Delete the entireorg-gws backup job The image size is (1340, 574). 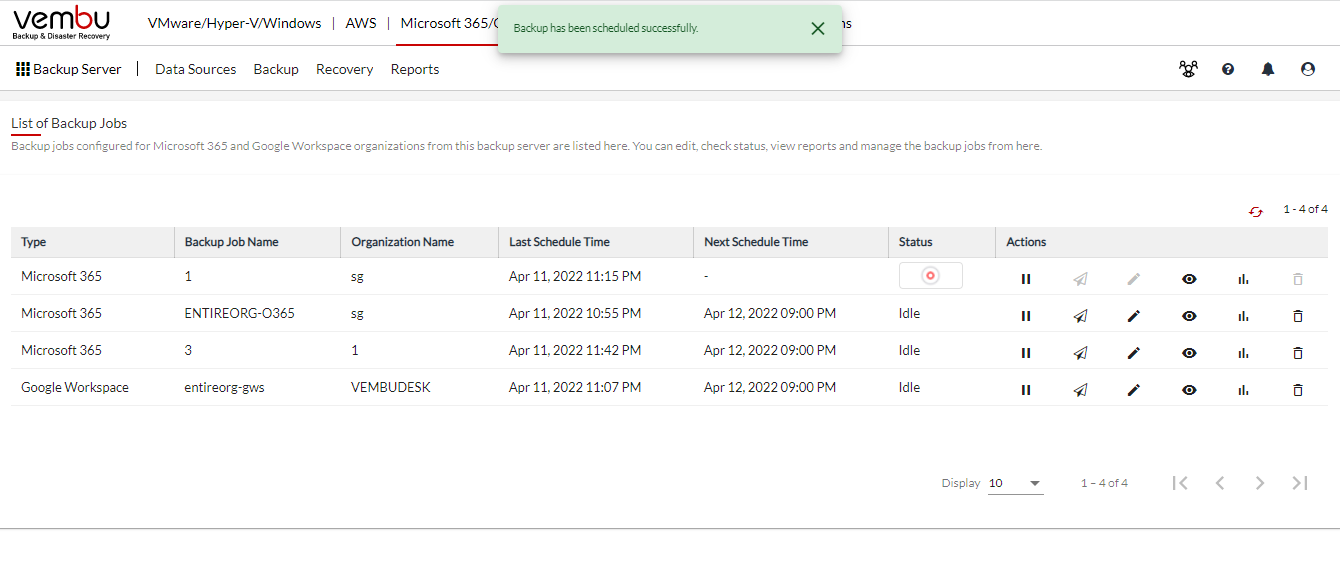pyautogui.click(x=1298, y=390)
